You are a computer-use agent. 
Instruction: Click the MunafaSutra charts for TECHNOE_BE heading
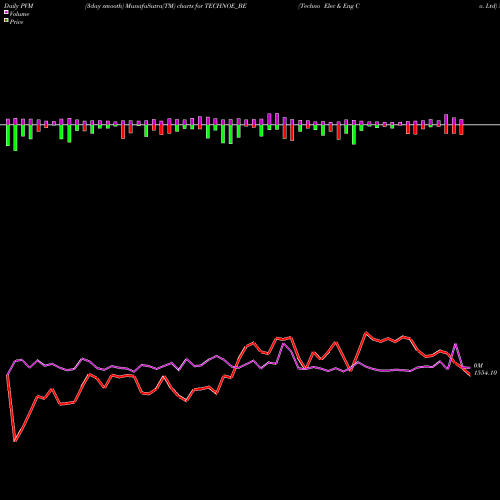(x=166, y=6)
